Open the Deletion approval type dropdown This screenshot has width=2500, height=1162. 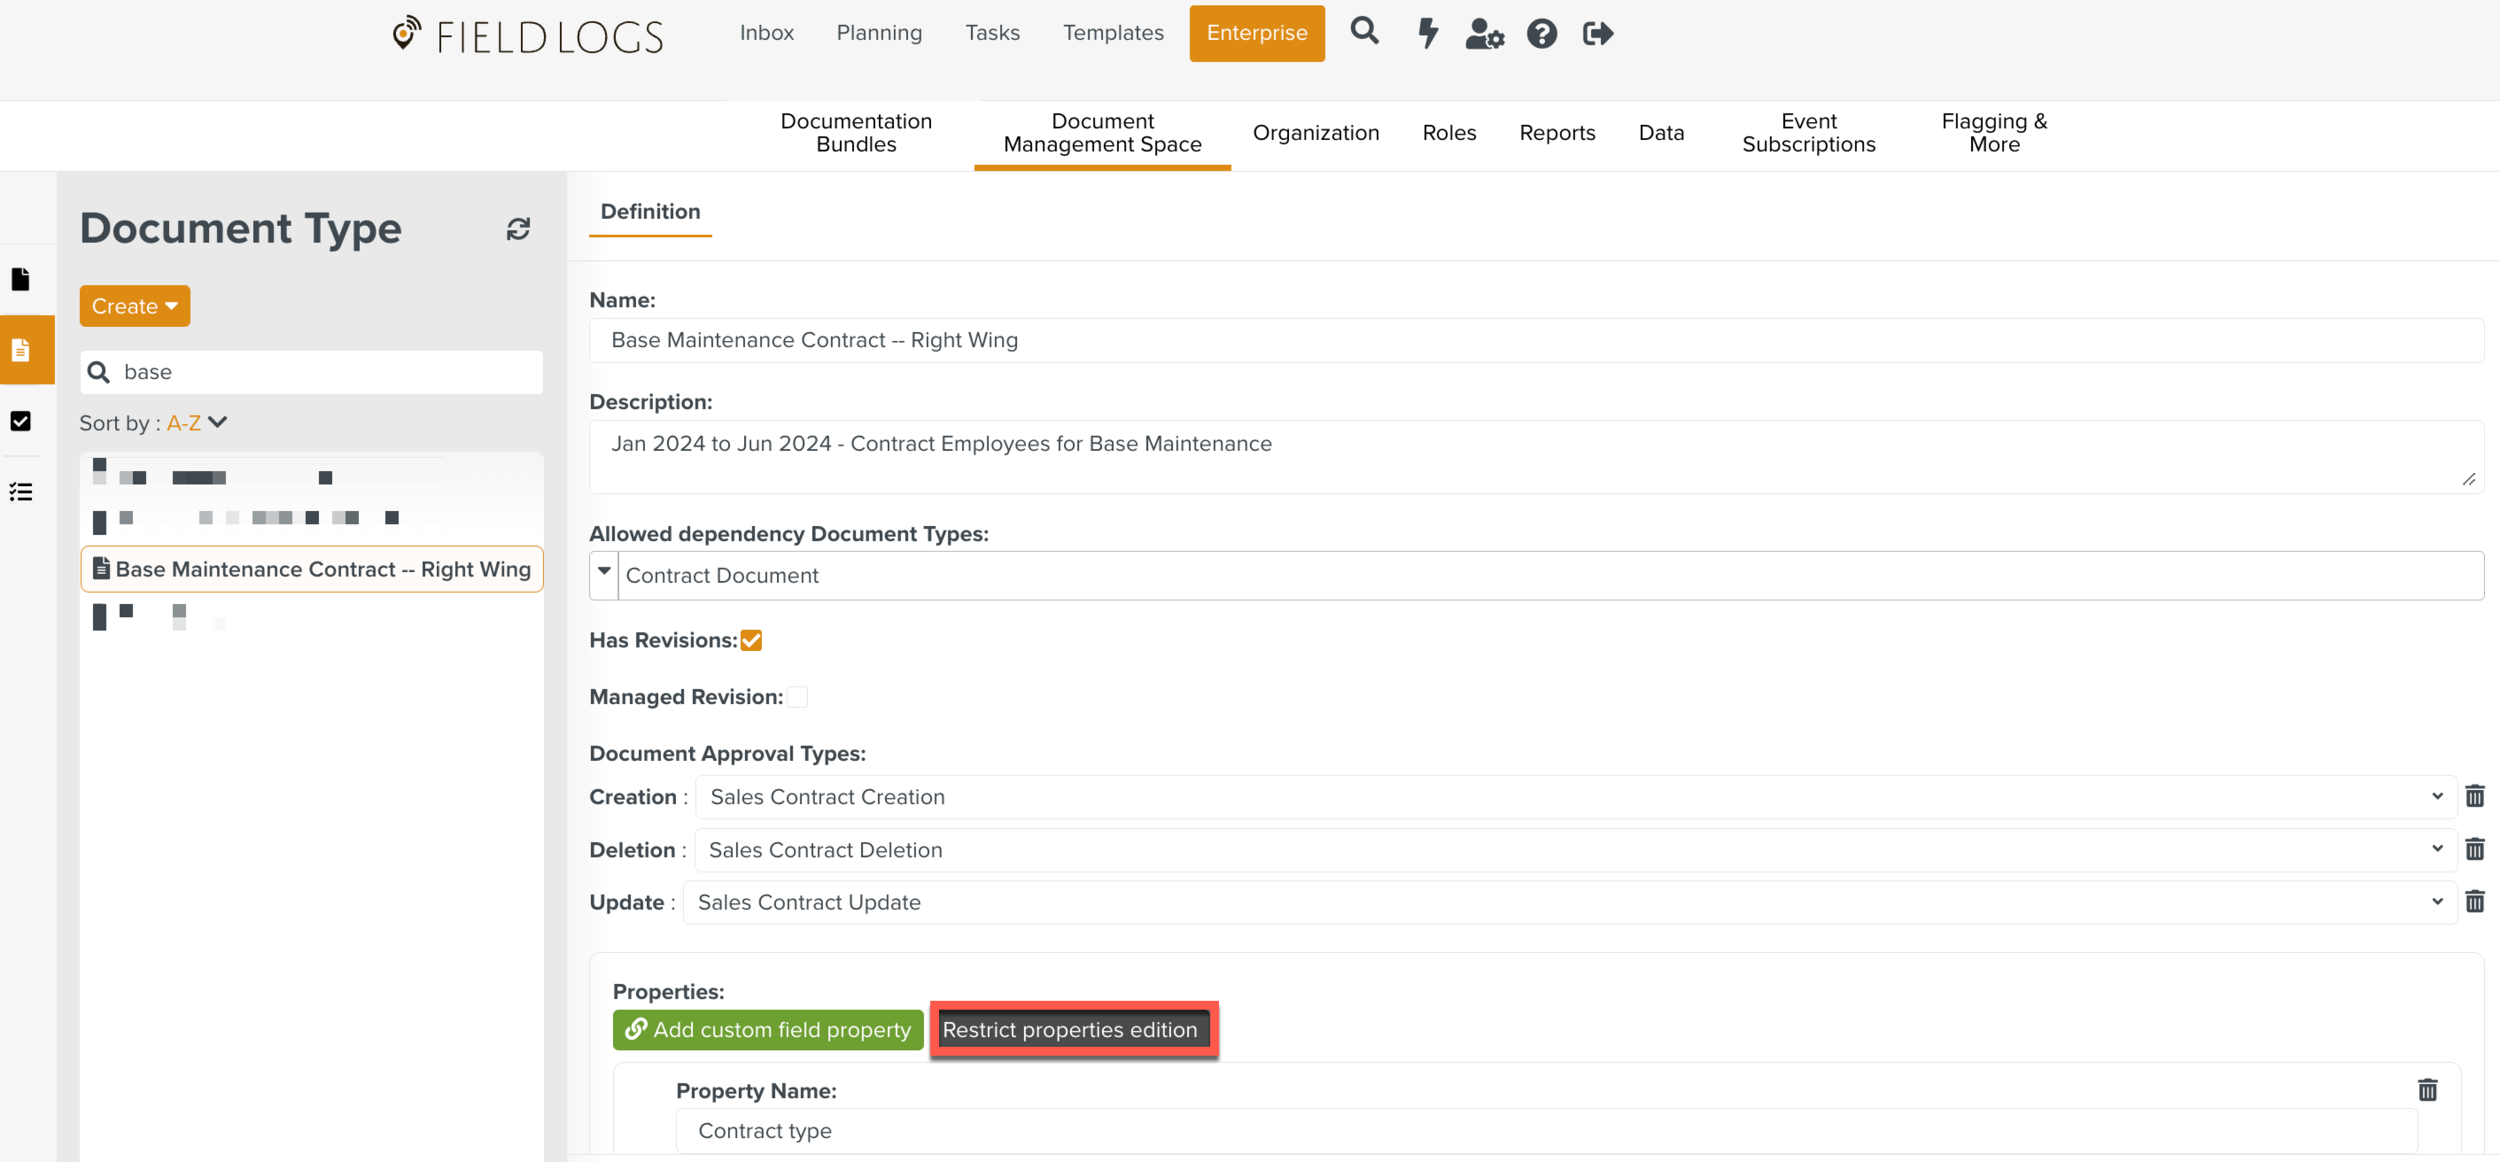(1575, 850)
